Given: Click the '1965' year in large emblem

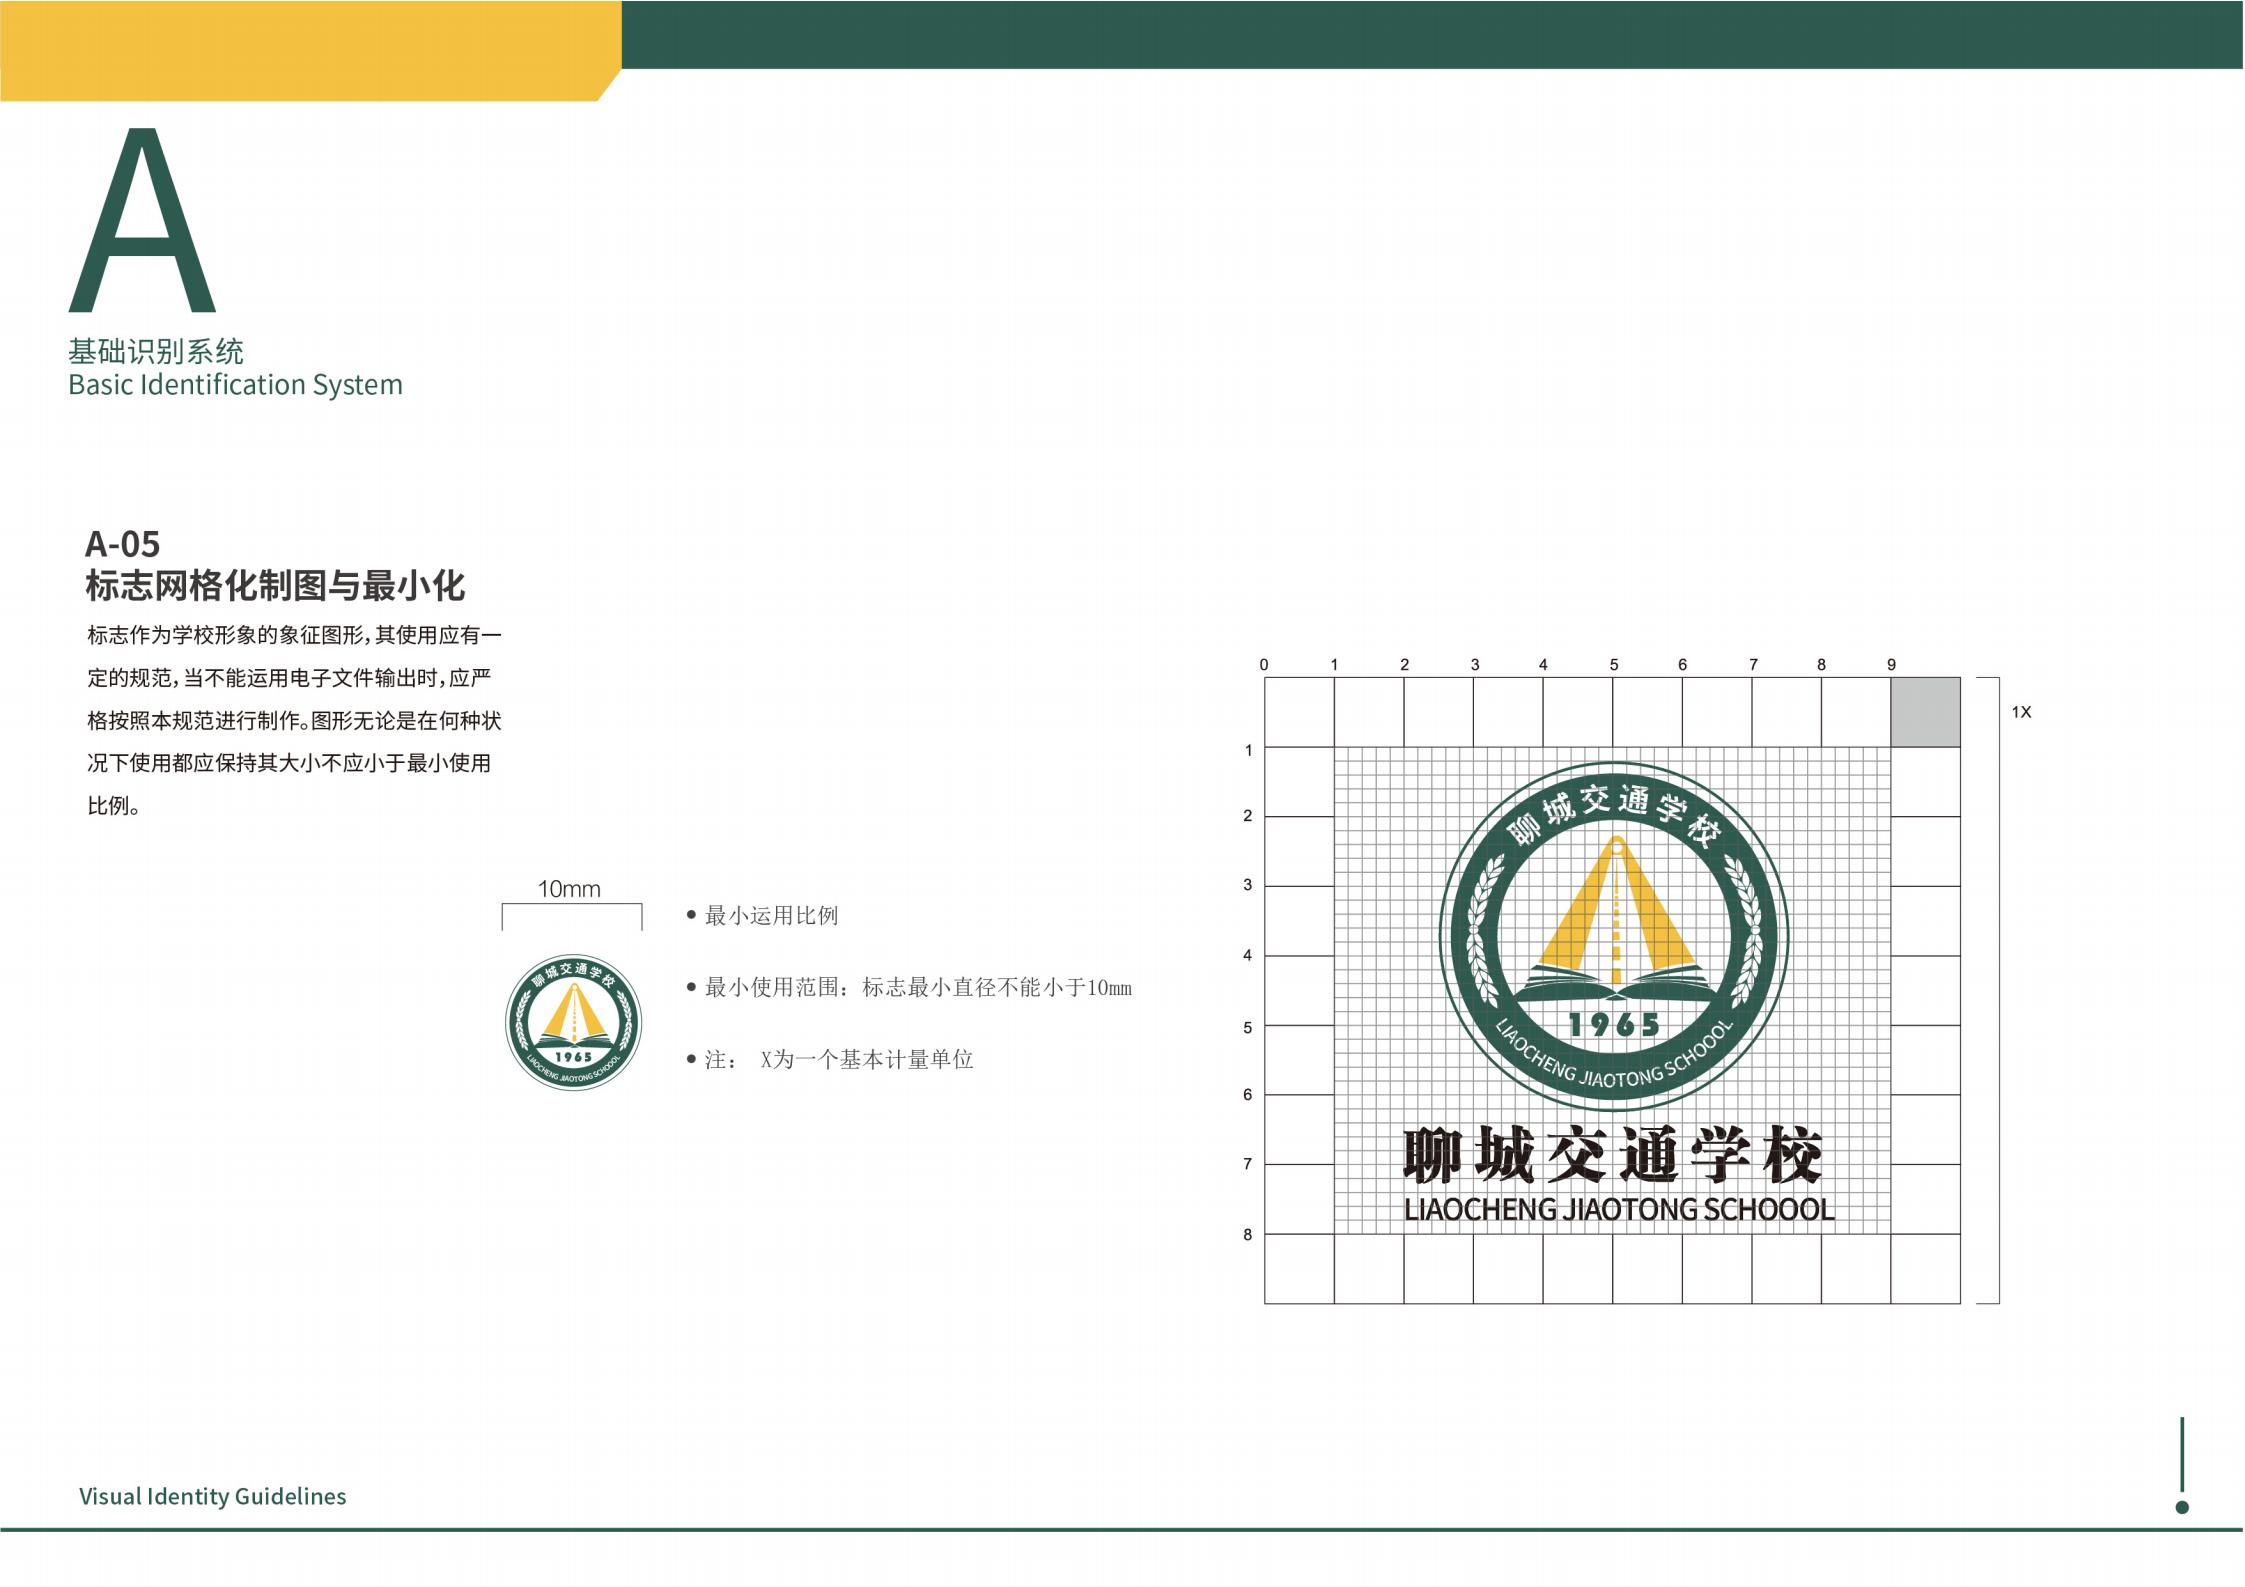Looking at the screenshot, I should pyautogui.click(x=1614, y=1025).
